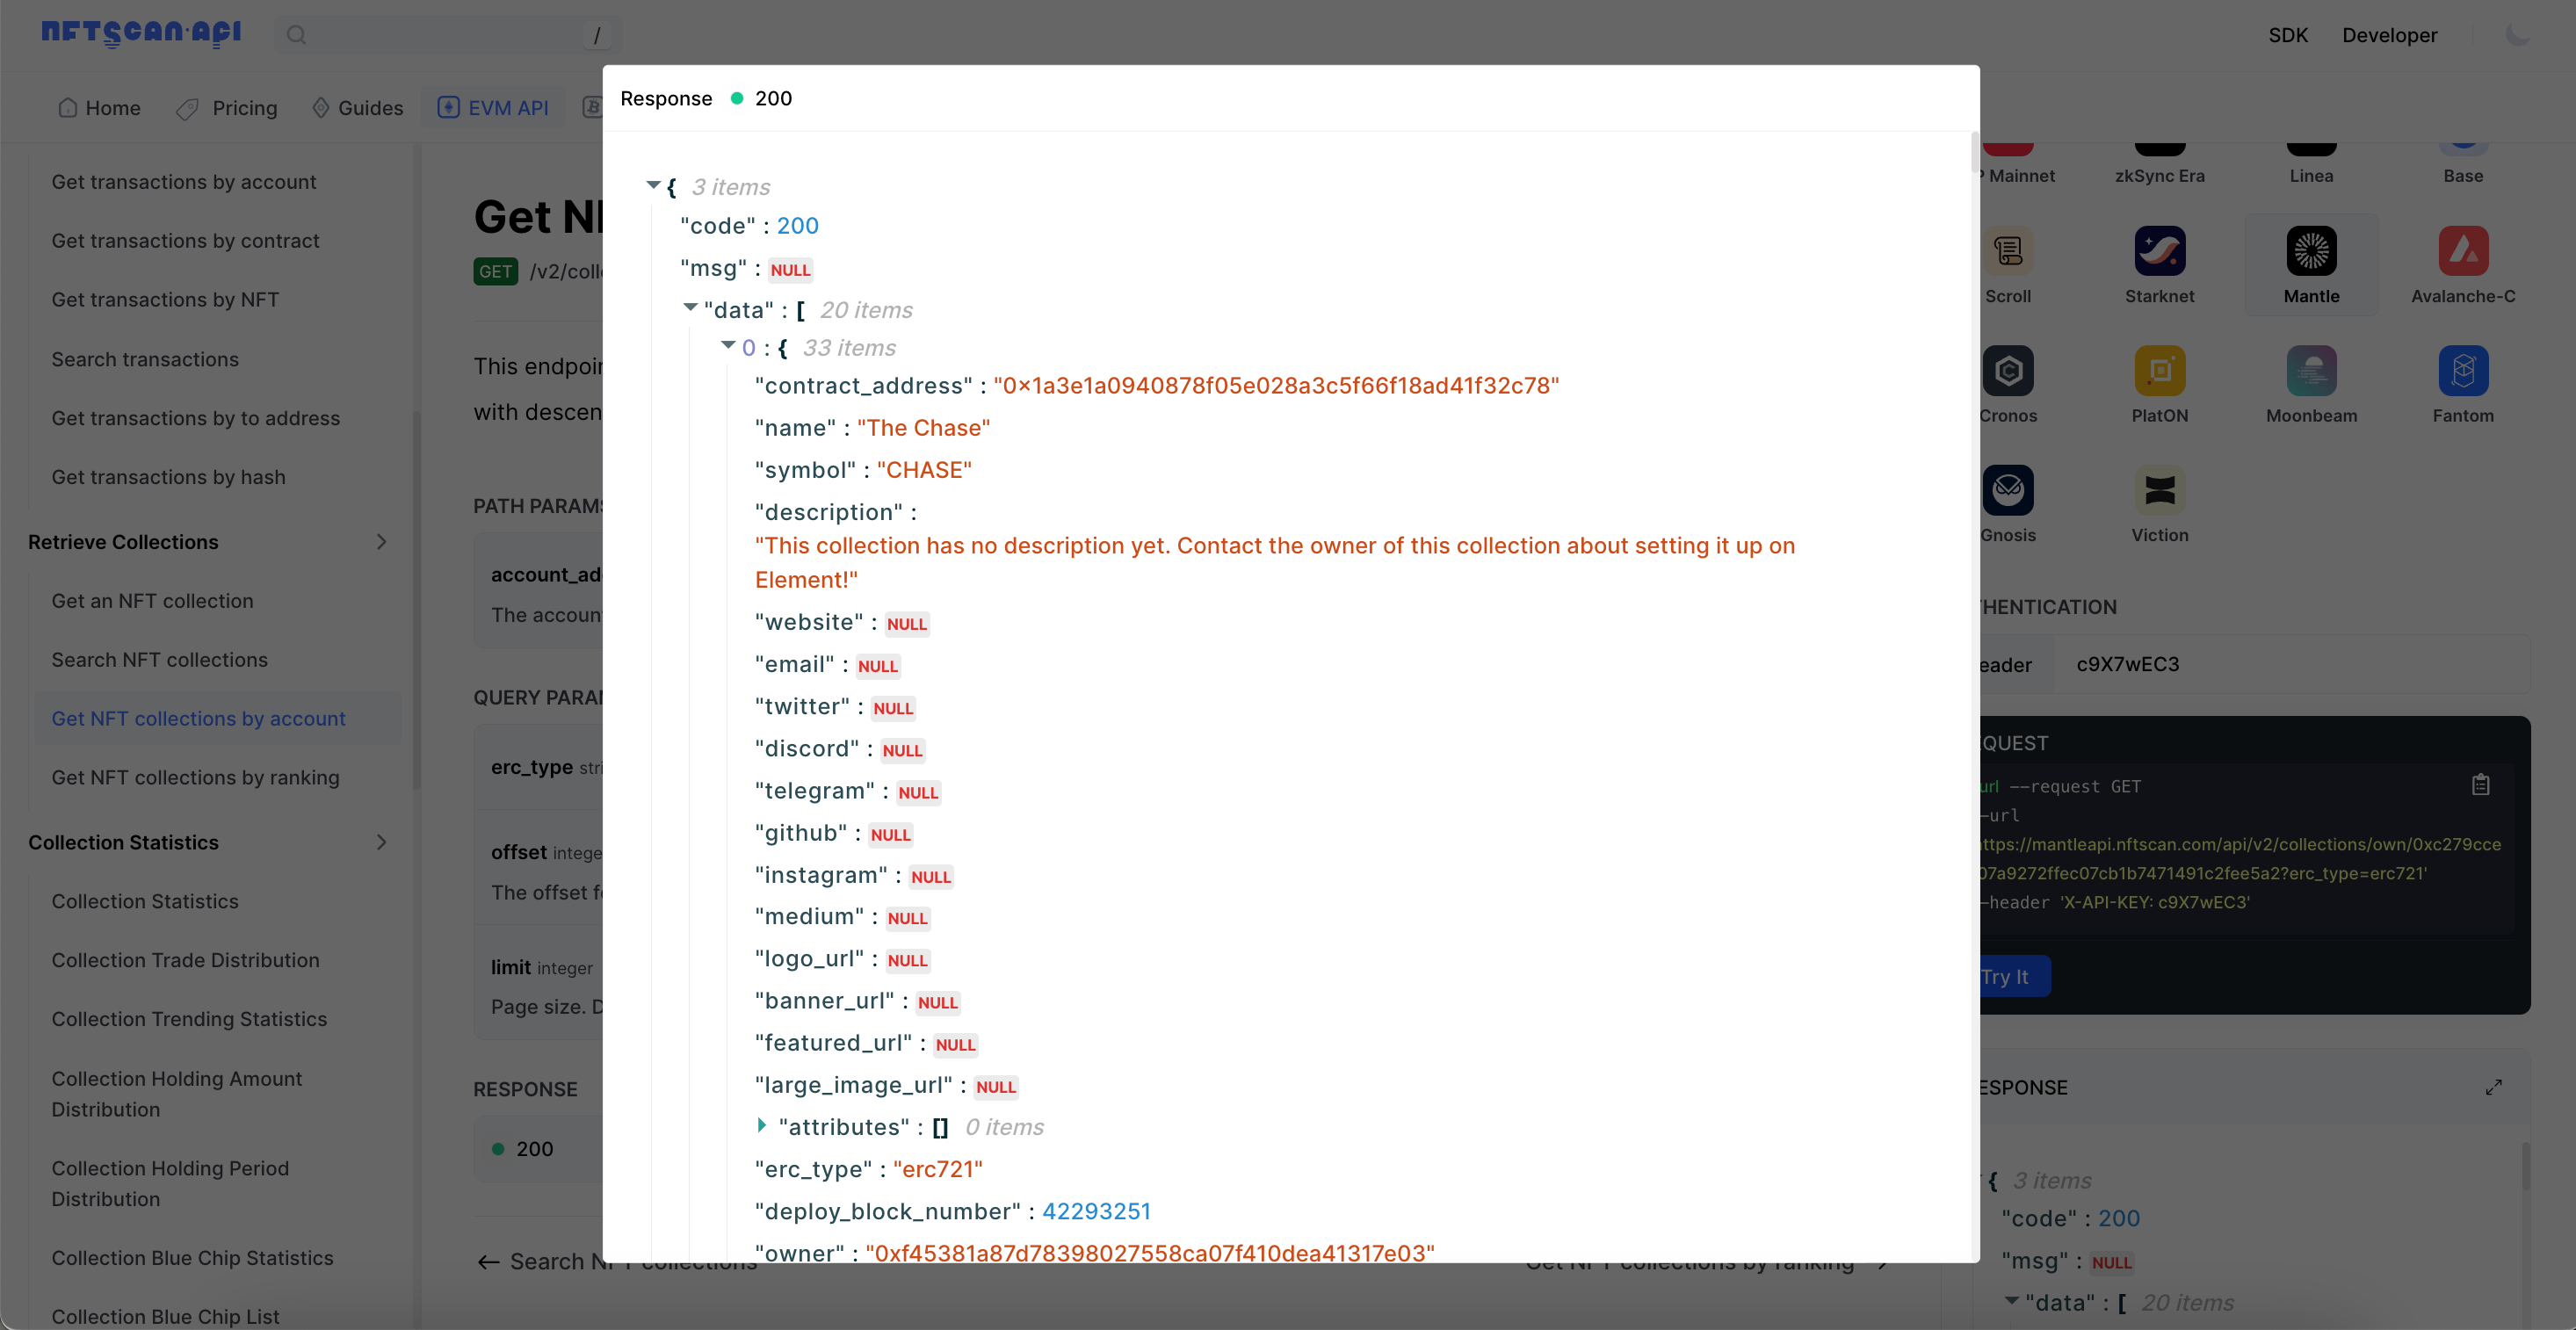The image size is (2576, 1330).
Task: Click the zkSync Era chain label
Action: pos(2159,175)
